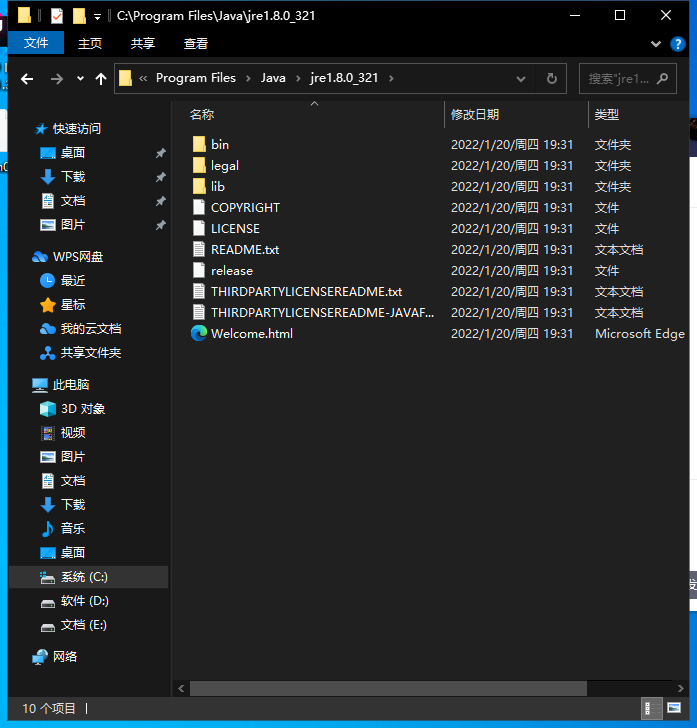Expand chevron after Program Files breadcrumb

pyautogui.click(x=248, y=78)
